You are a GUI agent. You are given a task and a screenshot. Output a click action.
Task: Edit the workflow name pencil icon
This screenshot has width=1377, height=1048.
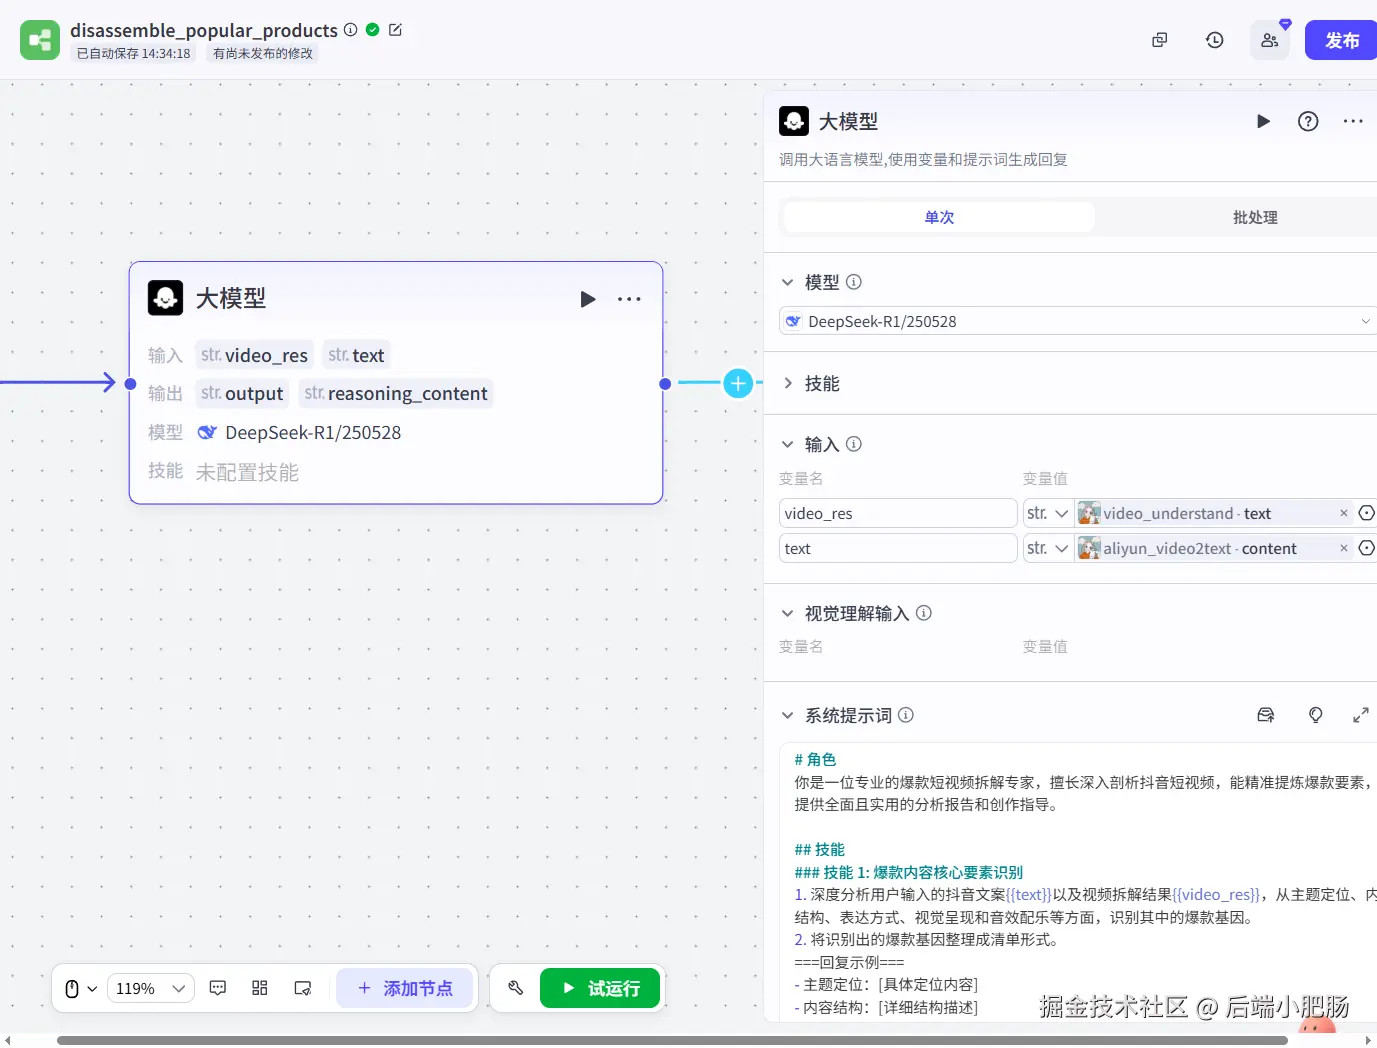[395, 30]
